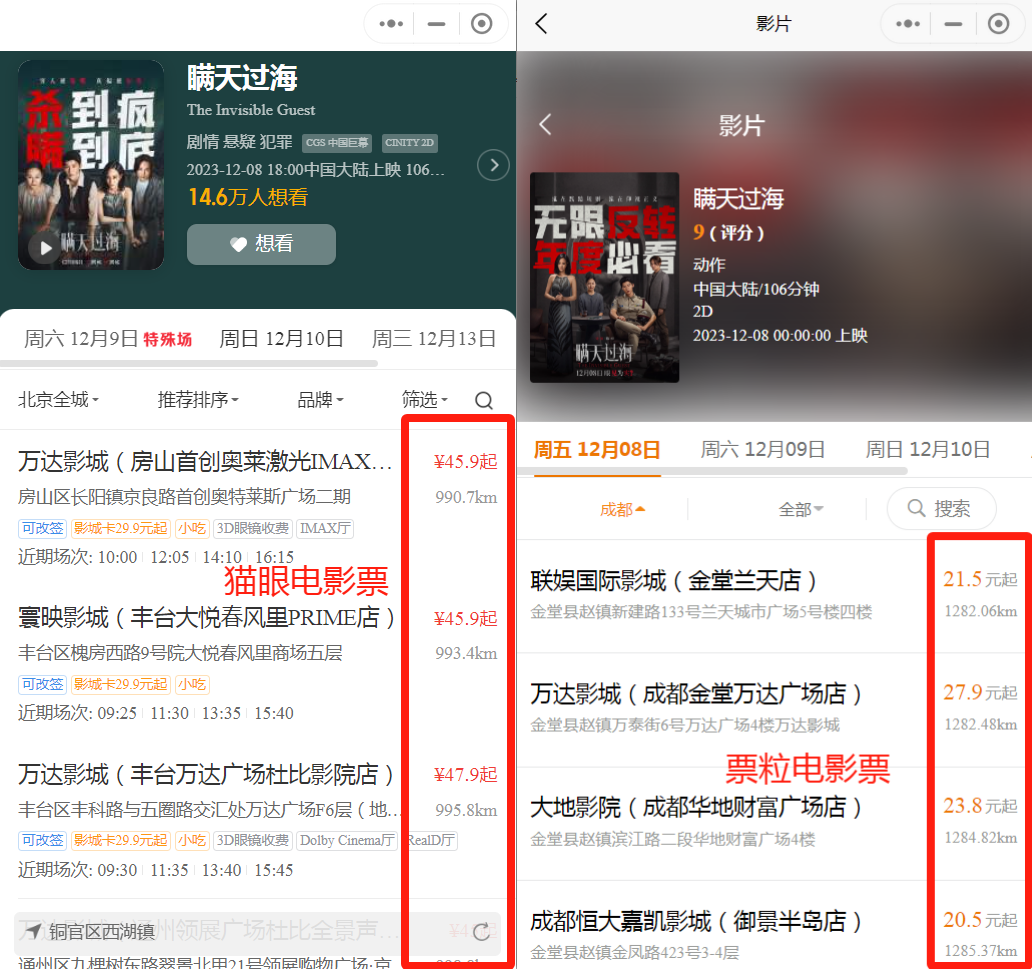Click the location arrow icon near 铜官区西湖镇

tap(34, 932)
